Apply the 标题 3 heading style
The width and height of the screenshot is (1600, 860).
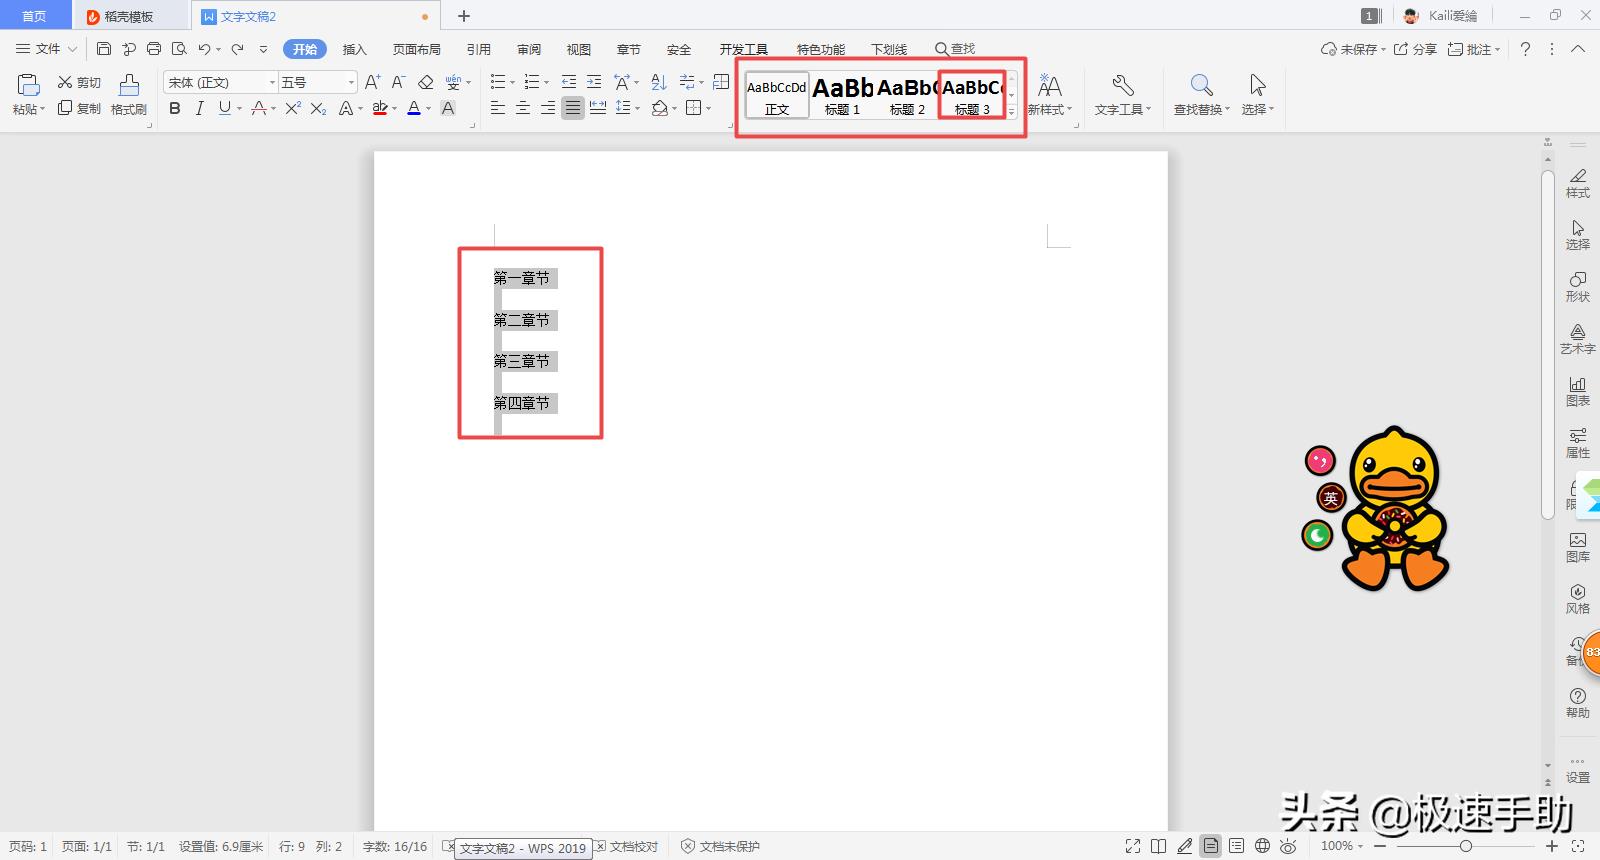point(972,95)
